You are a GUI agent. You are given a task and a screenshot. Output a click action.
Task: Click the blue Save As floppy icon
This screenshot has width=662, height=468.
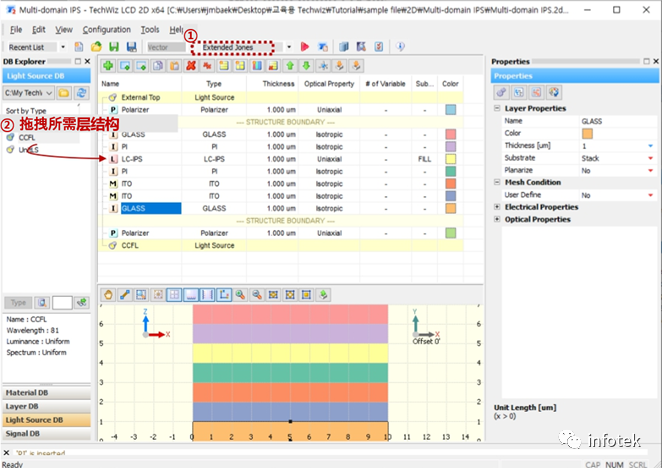coord(132,47)
